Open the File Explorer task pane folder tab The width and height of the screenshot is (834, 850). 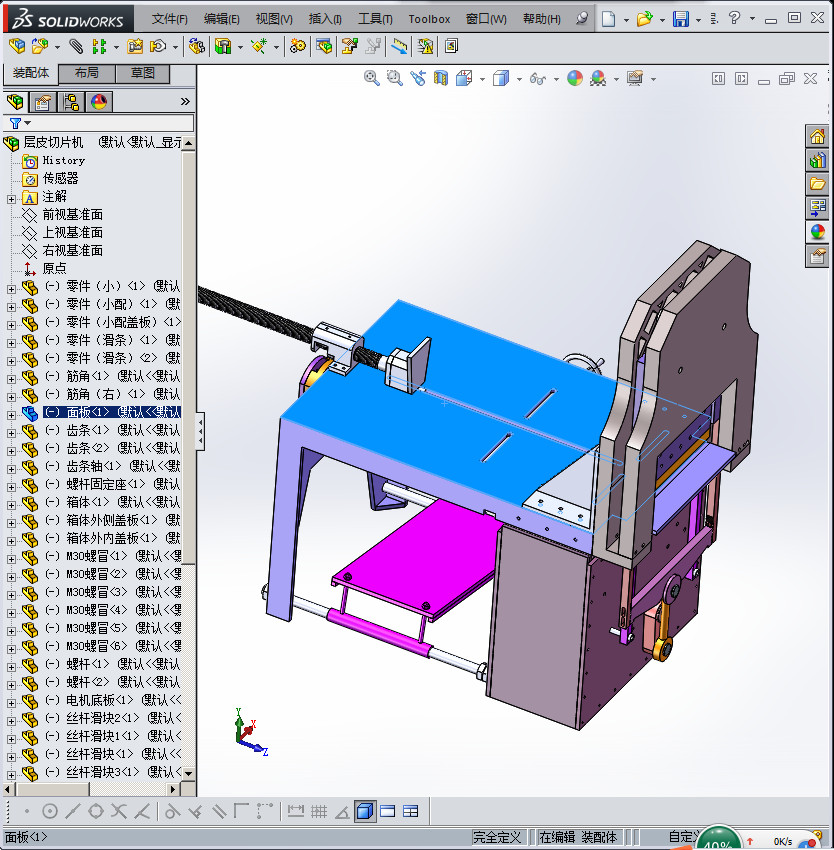pyautogui.click(x=817, y=184)
